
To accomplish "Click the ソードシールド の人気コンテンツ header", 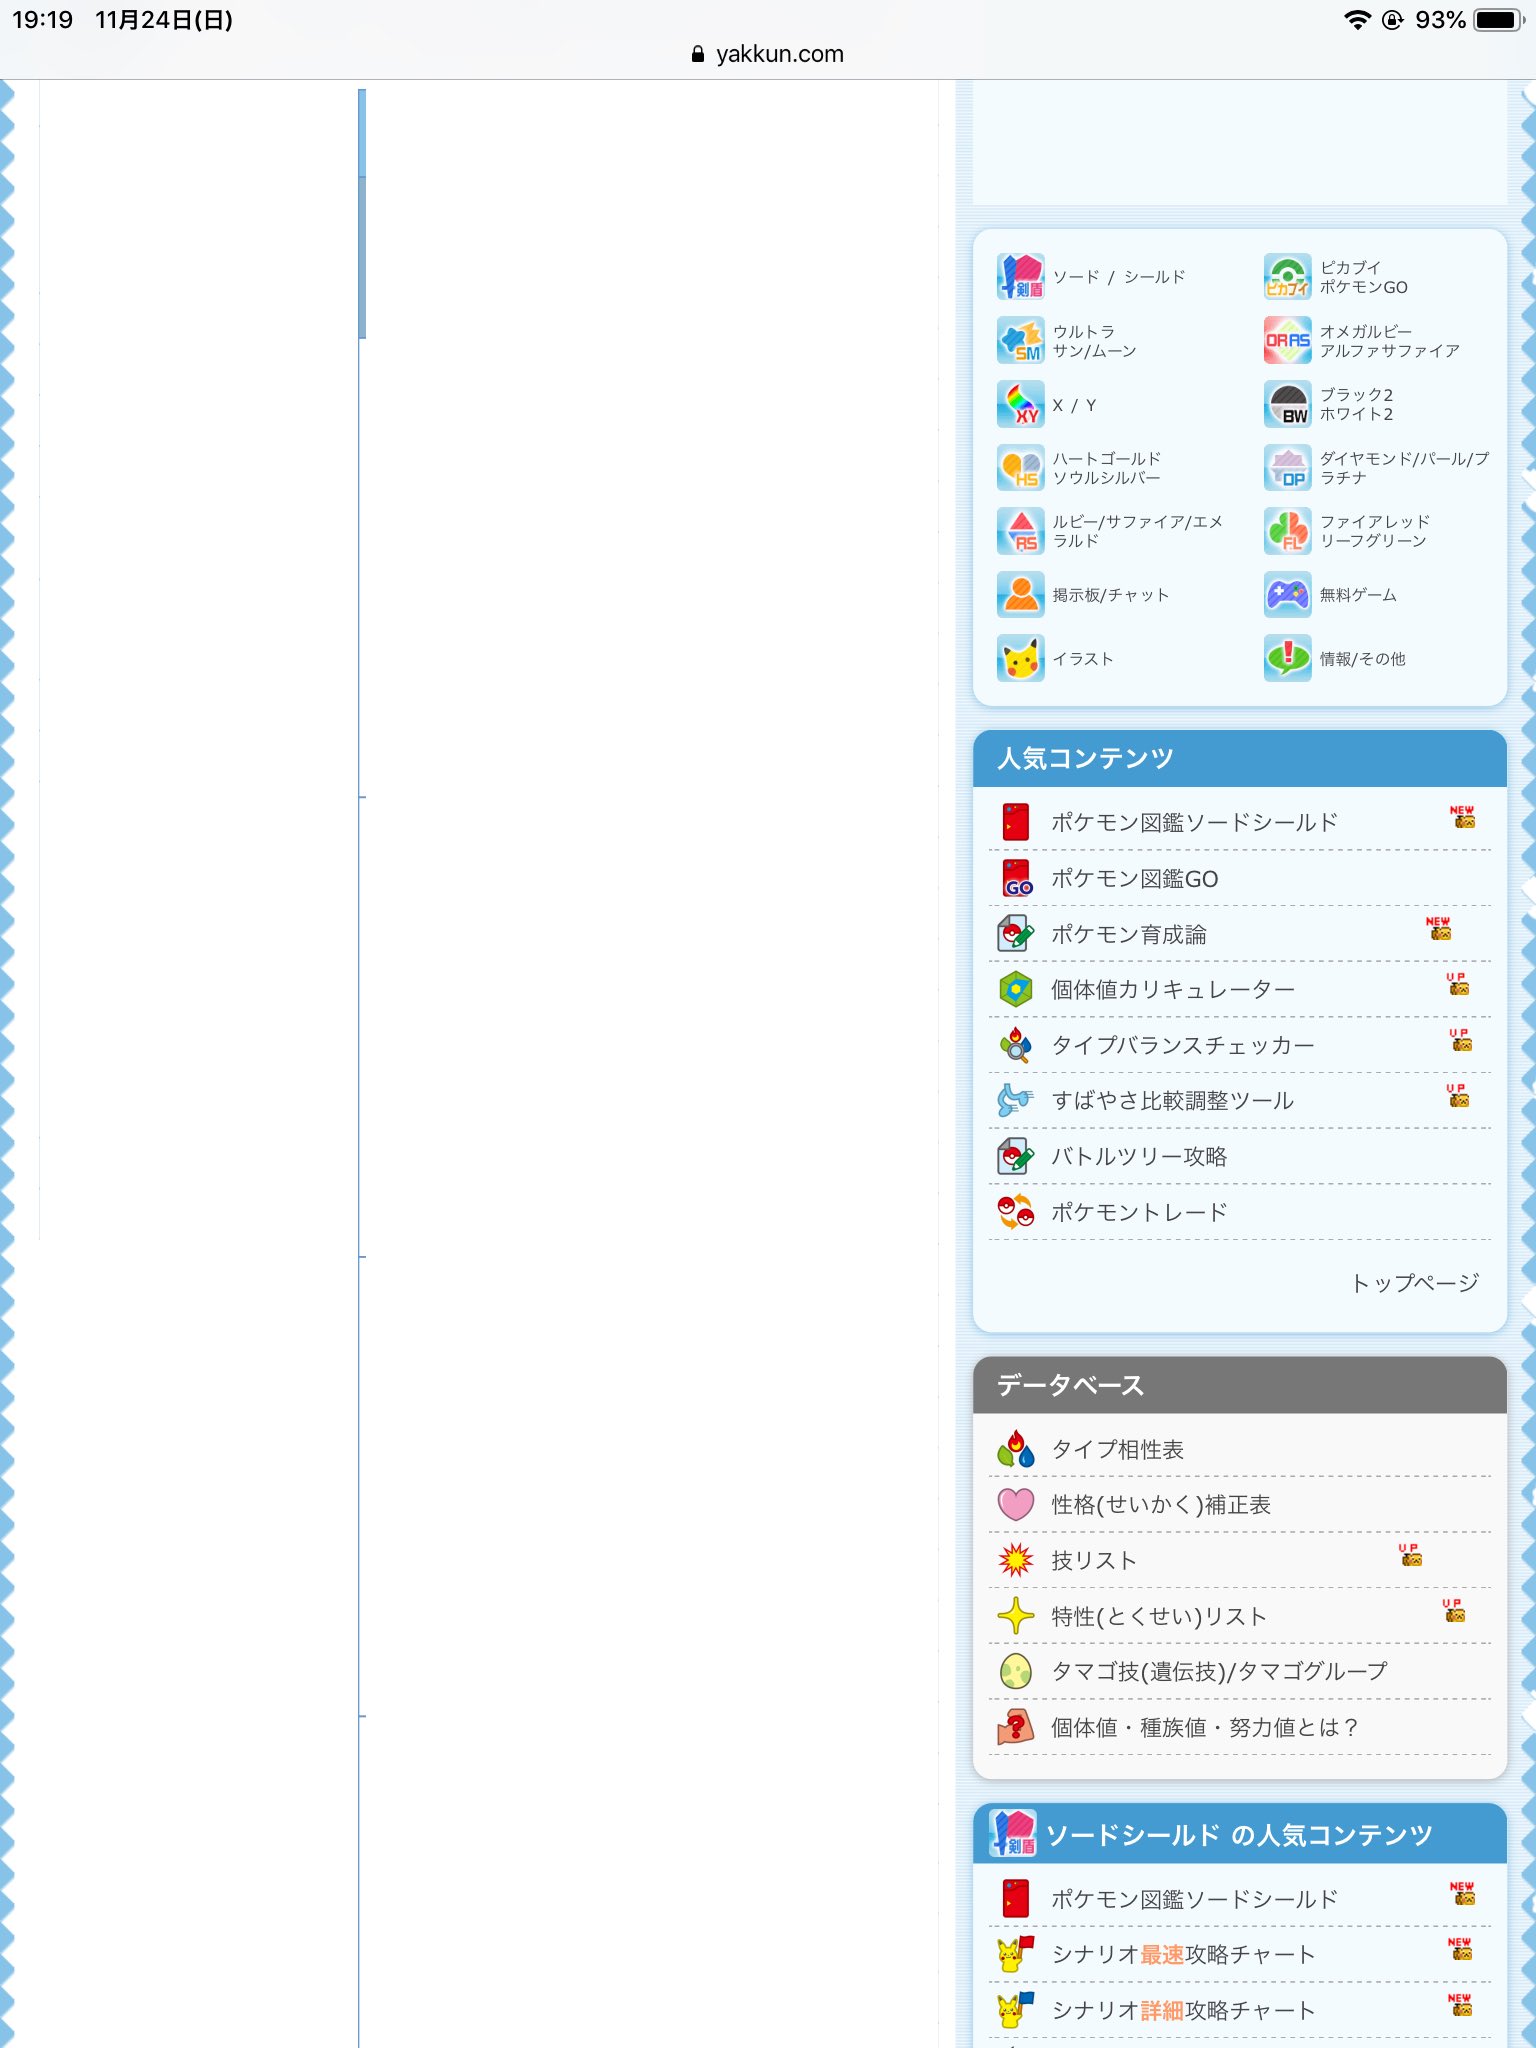I will coord(1240,1835).
